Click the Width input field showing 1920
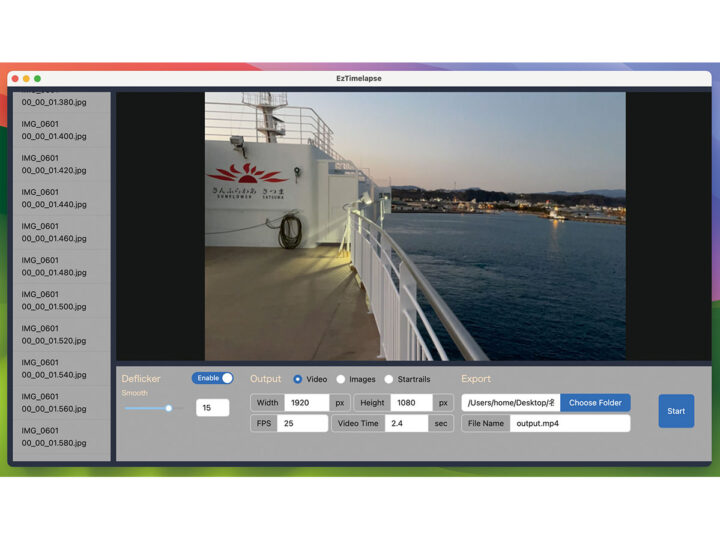720x540 pixels. [x=307, y=403]
